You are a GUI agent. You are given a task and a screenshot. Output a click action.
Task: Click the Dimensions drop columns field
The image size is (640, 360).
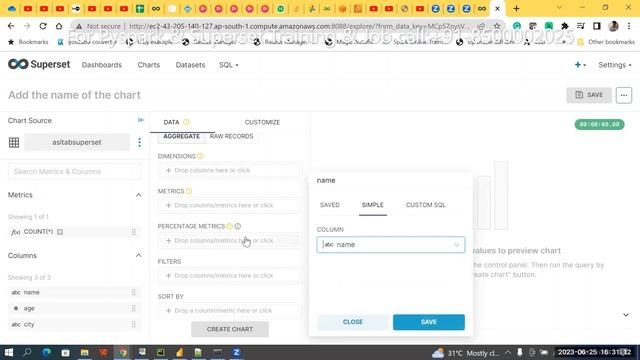point(230,170)
